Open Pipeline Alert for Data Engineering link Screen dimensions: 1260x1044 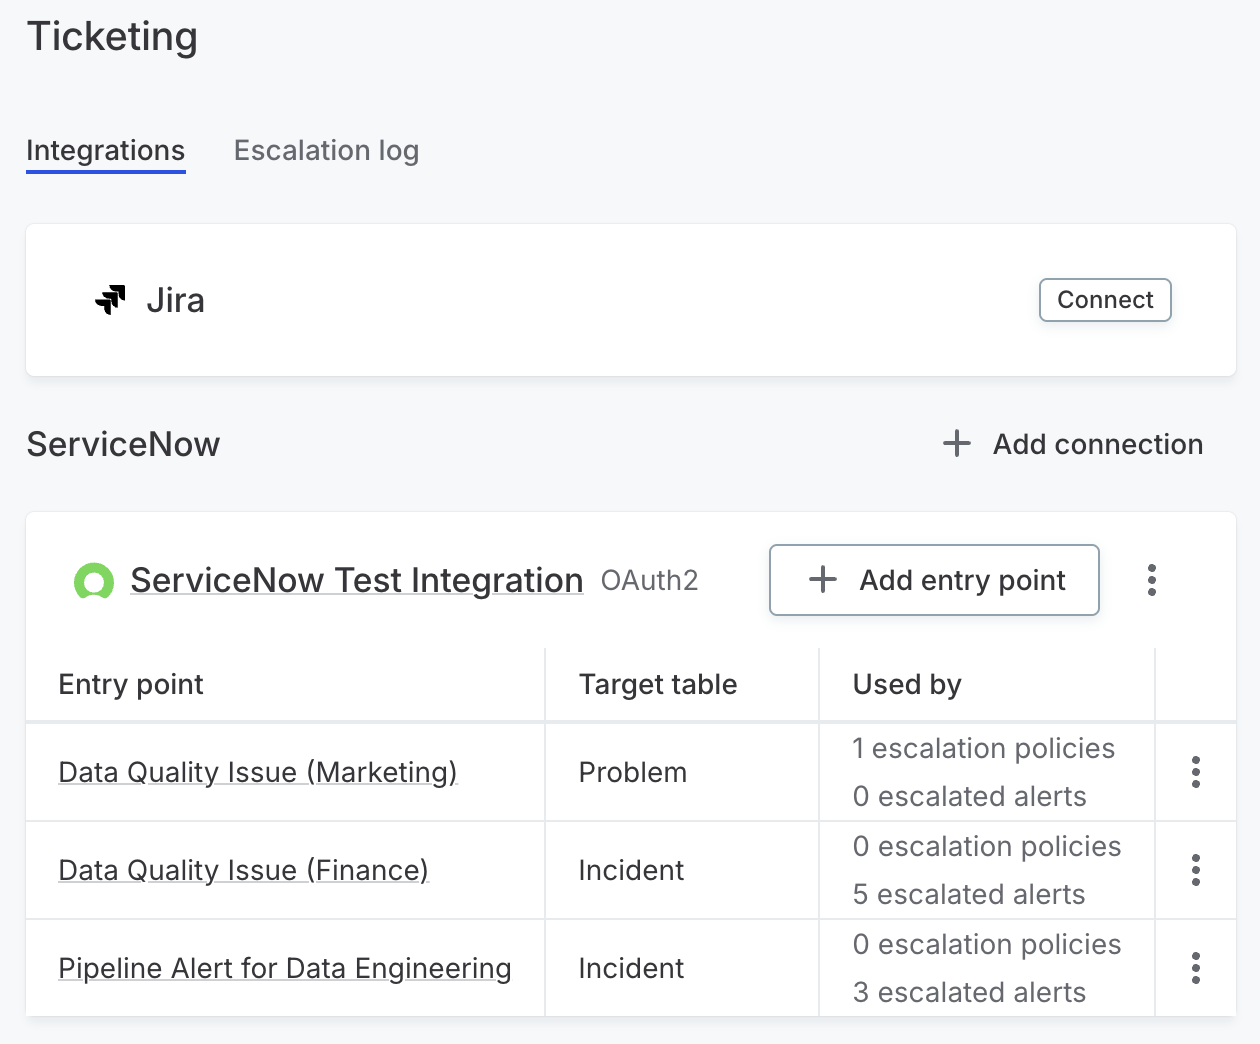pos(285,968)
